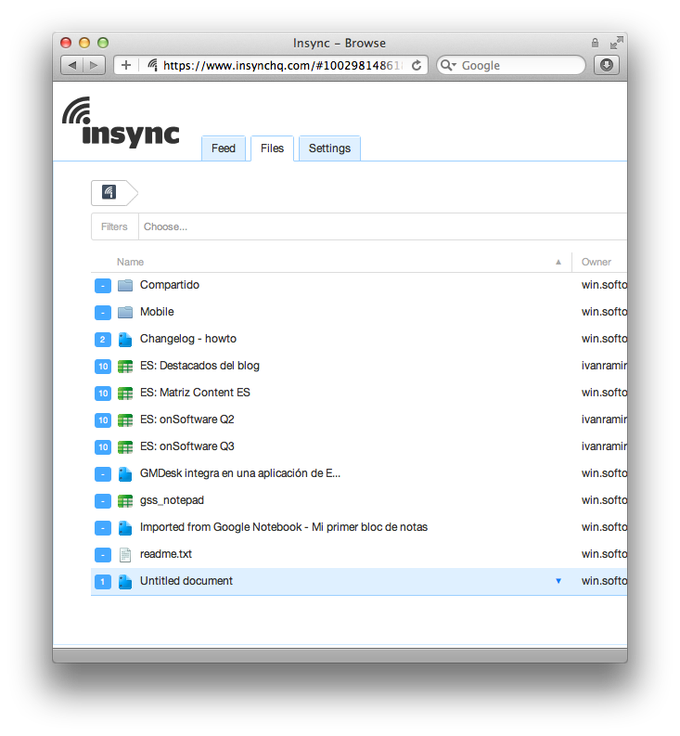Open the Downloads button in toolbar
Screen dimensions: 680x736
coord(606,65)
